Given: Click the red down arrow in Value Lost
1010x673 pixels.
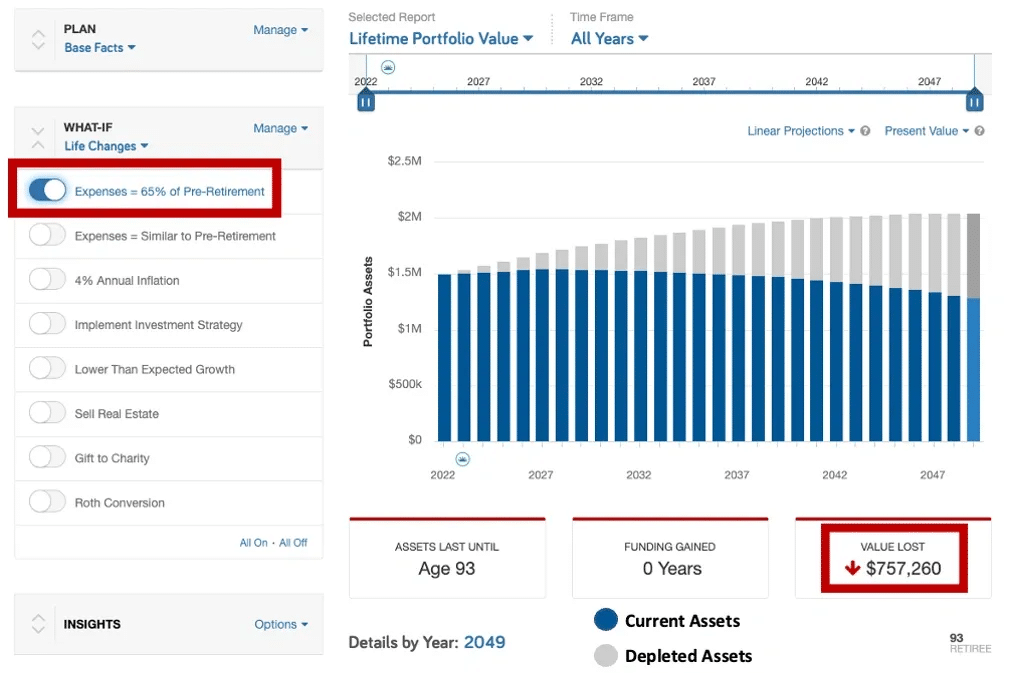Looking at the screenshot, I should [x=852, y=568].
